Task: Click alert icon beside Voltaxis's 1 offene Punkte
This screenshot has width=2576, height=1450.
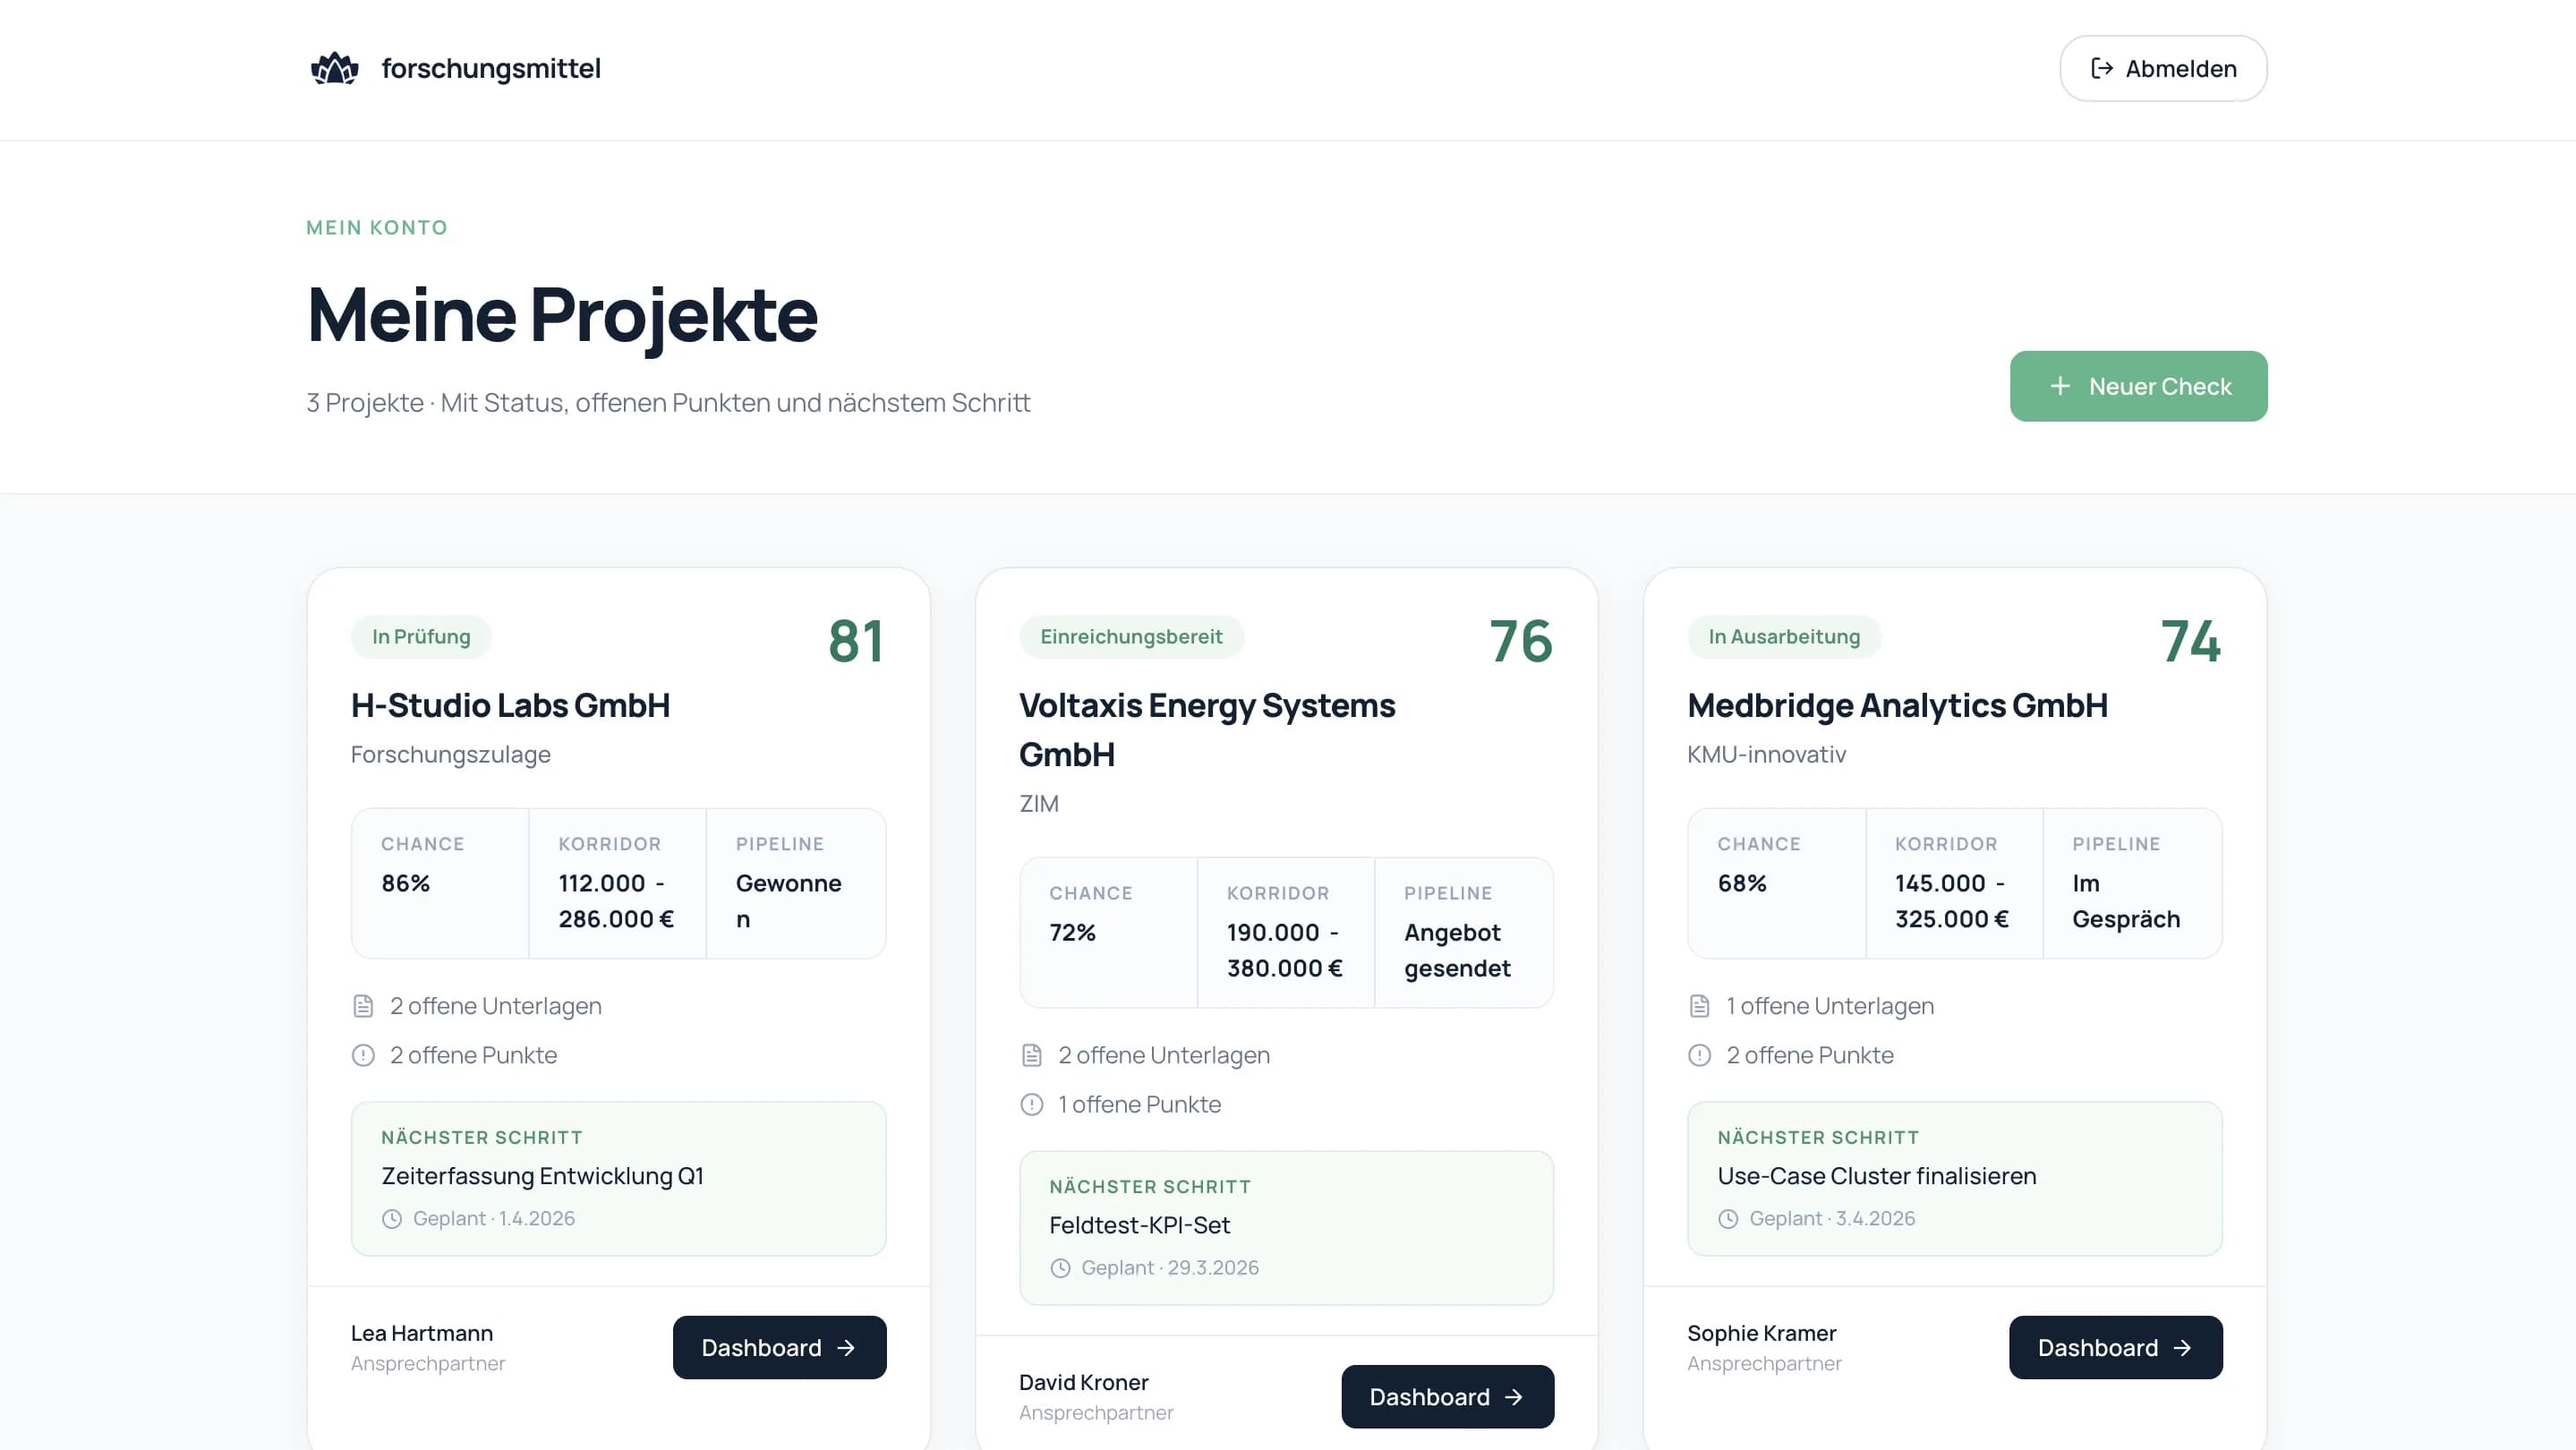Action: click(1031, 1104)
